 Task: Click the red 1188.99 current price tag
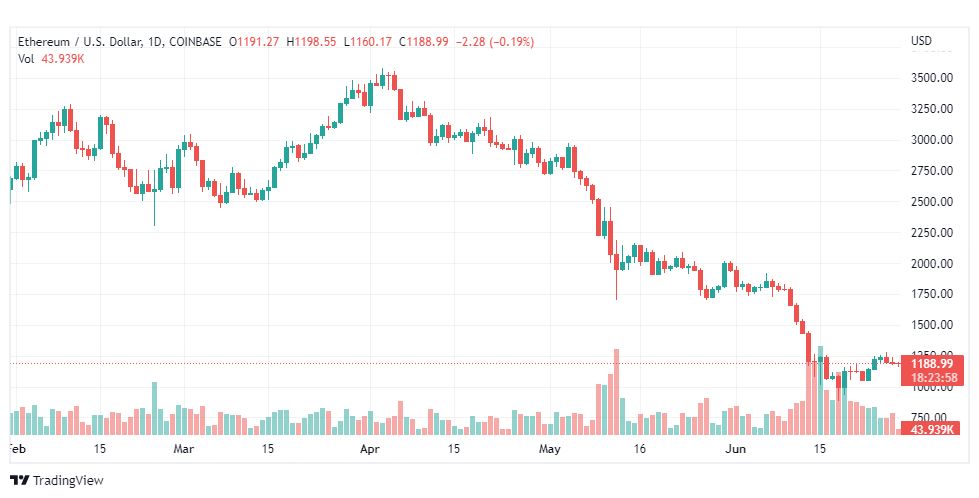[930, 363]
